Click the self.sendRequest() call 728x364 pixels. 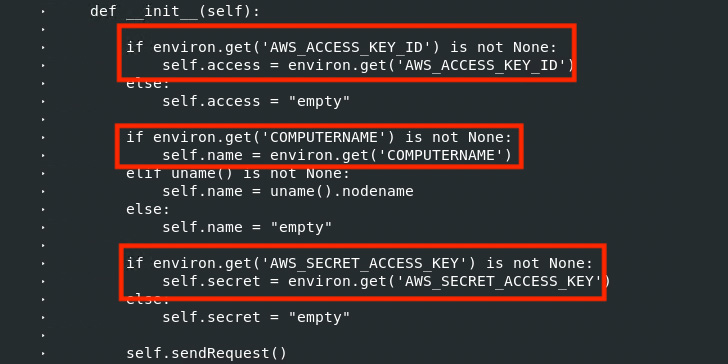tap(207, 353)
